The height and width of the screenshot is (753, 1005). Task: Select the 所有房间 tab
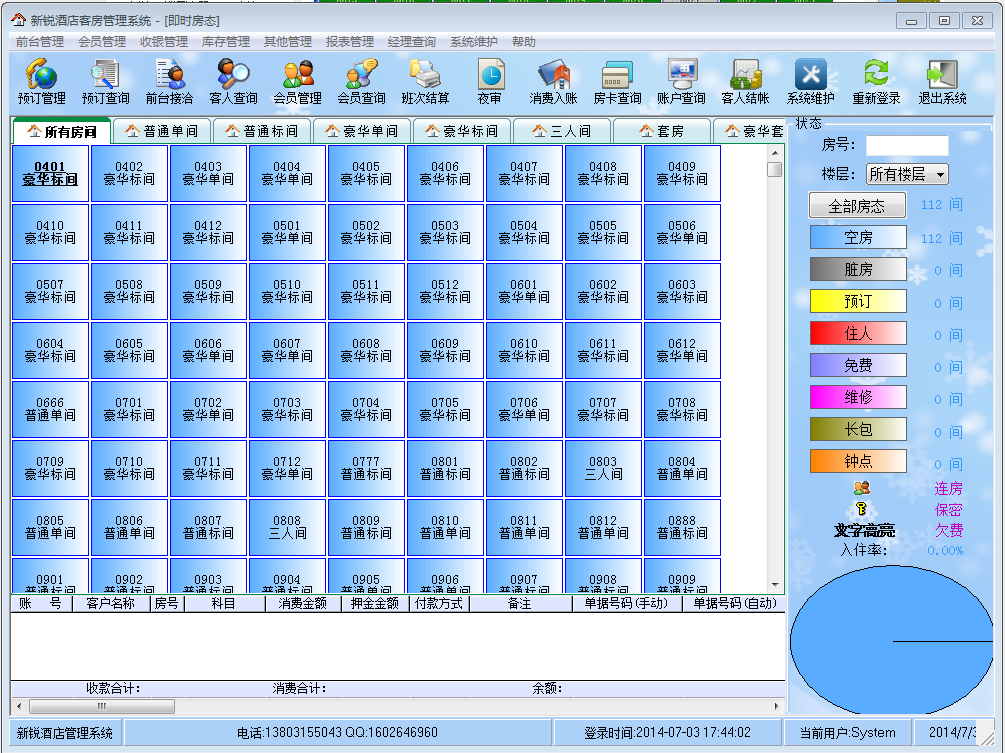(62, 131)
